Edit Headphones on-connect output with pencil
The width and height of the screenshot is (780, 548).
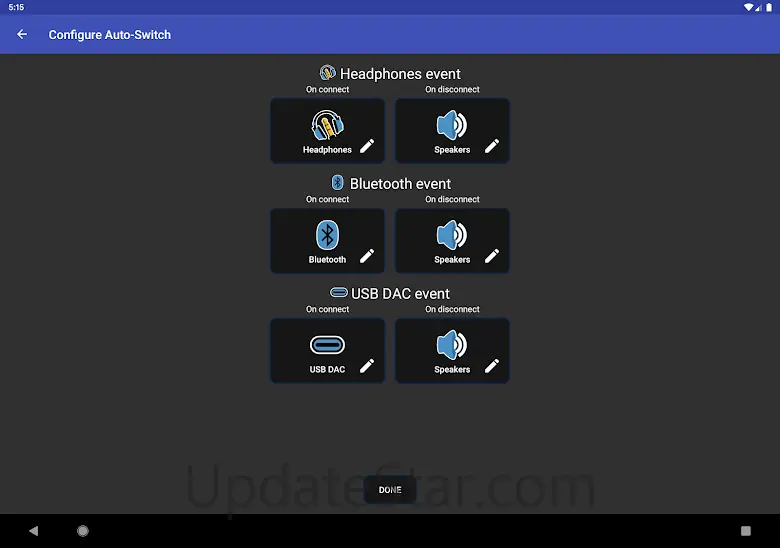(367, 146)
